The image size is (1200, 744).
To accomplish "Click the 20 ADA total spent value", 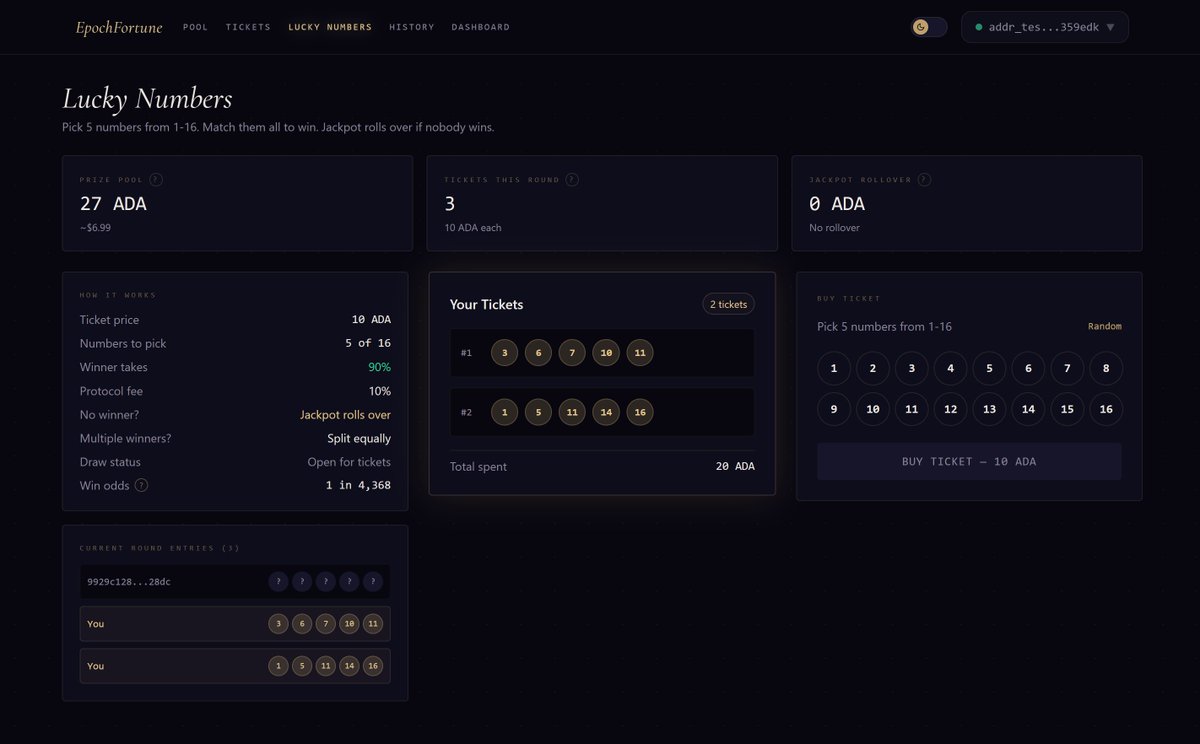I will point(735,466).
